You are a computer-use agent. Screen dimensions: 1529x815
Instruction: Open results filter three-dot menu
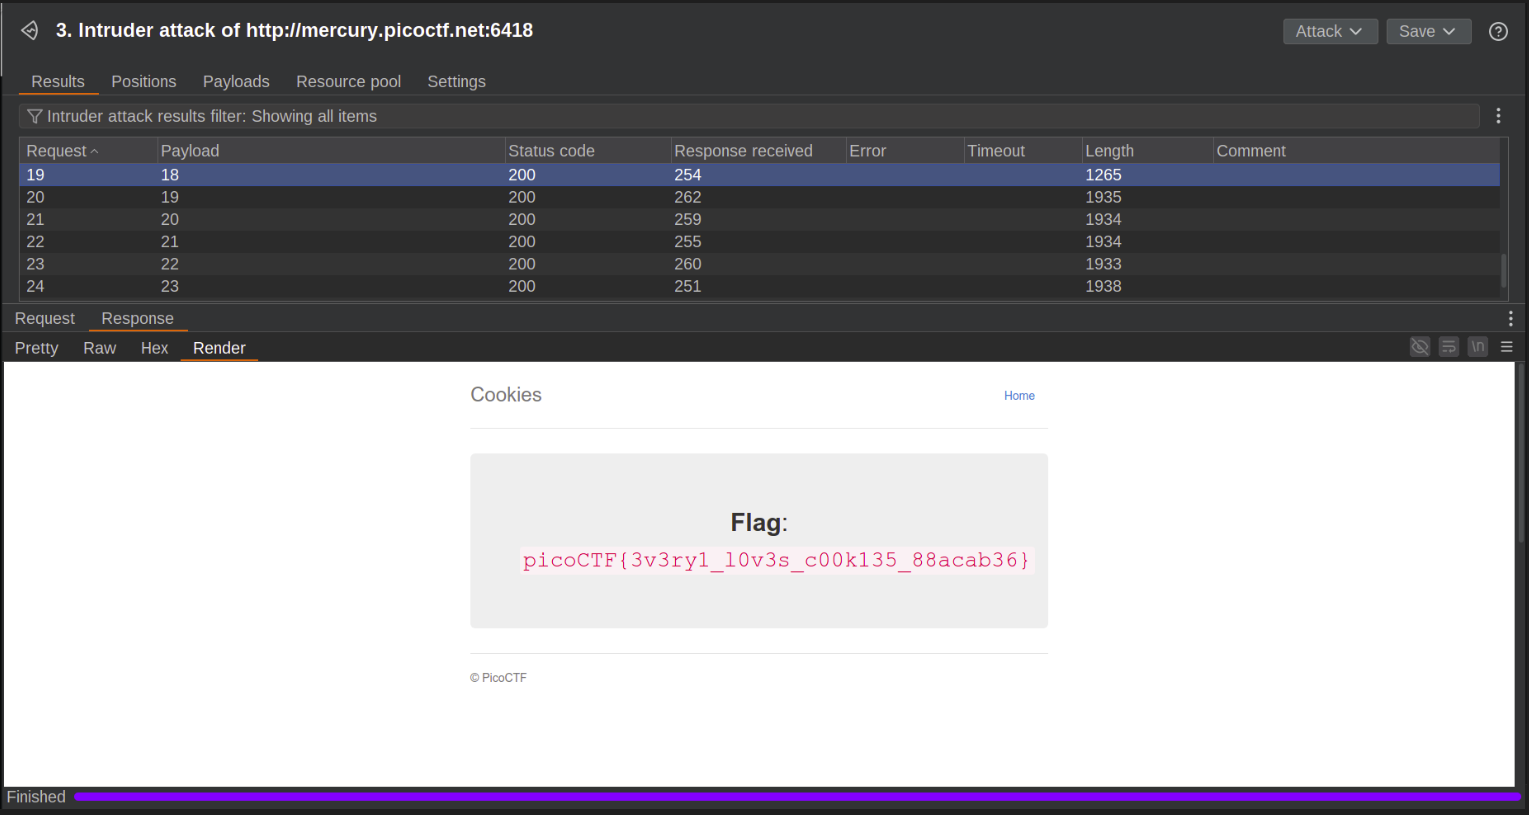(x=1498, y=116)
